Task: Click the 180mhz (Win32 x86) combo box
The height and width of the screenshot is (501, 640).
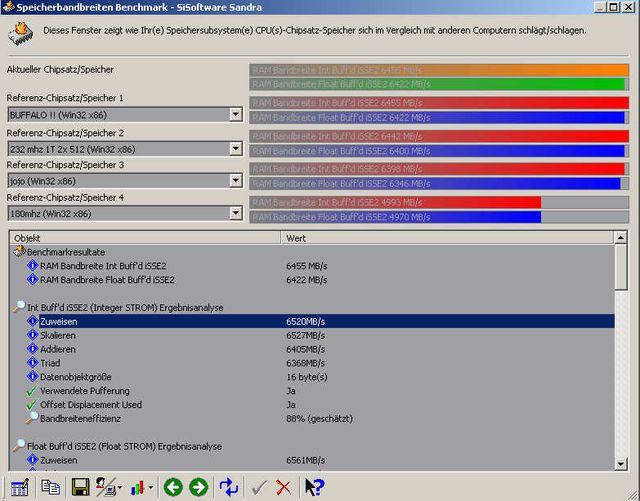Action: pos(125,213)
